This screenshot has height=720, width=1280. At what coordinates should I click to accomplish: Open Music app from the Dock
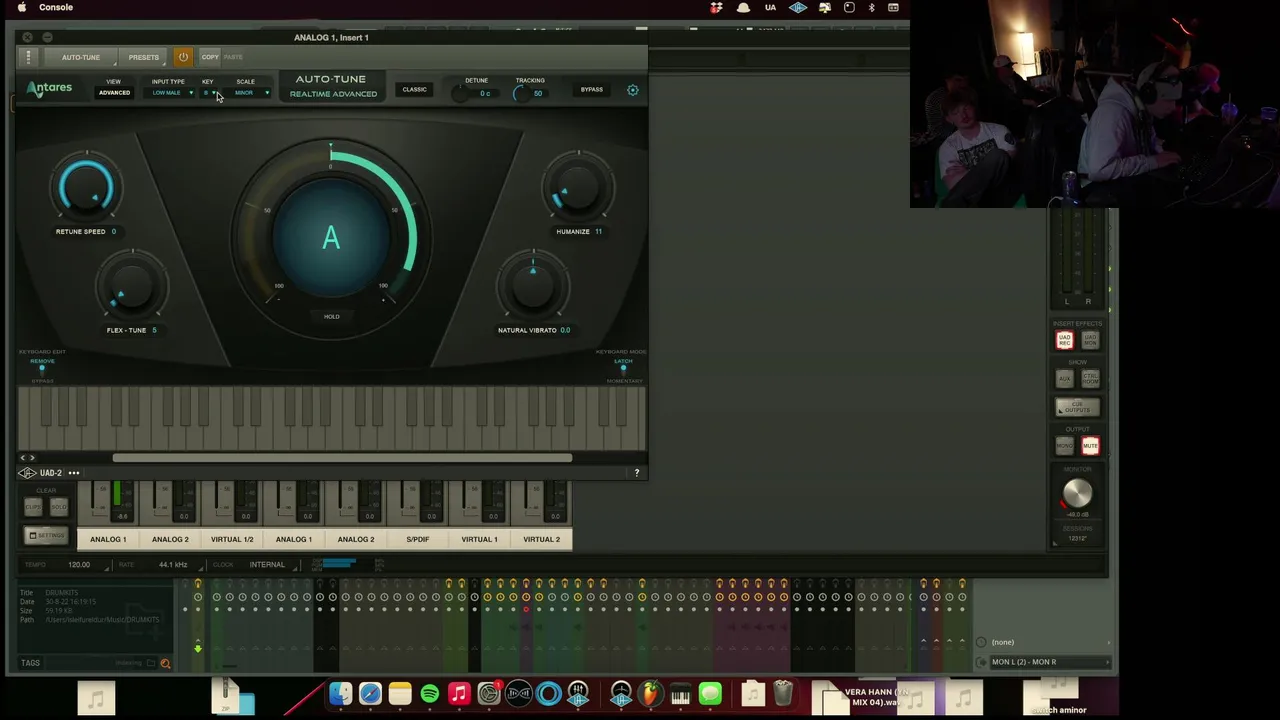coord(459,693)
